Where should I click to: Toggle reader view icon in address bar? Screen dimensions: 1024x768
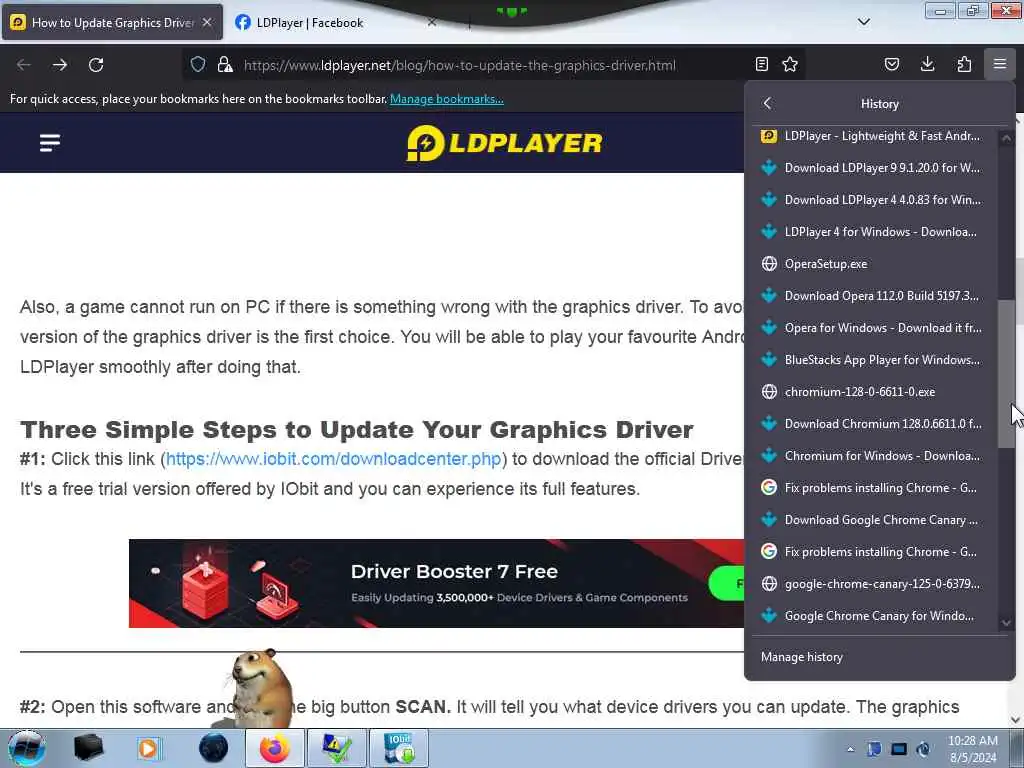(761, 64)
